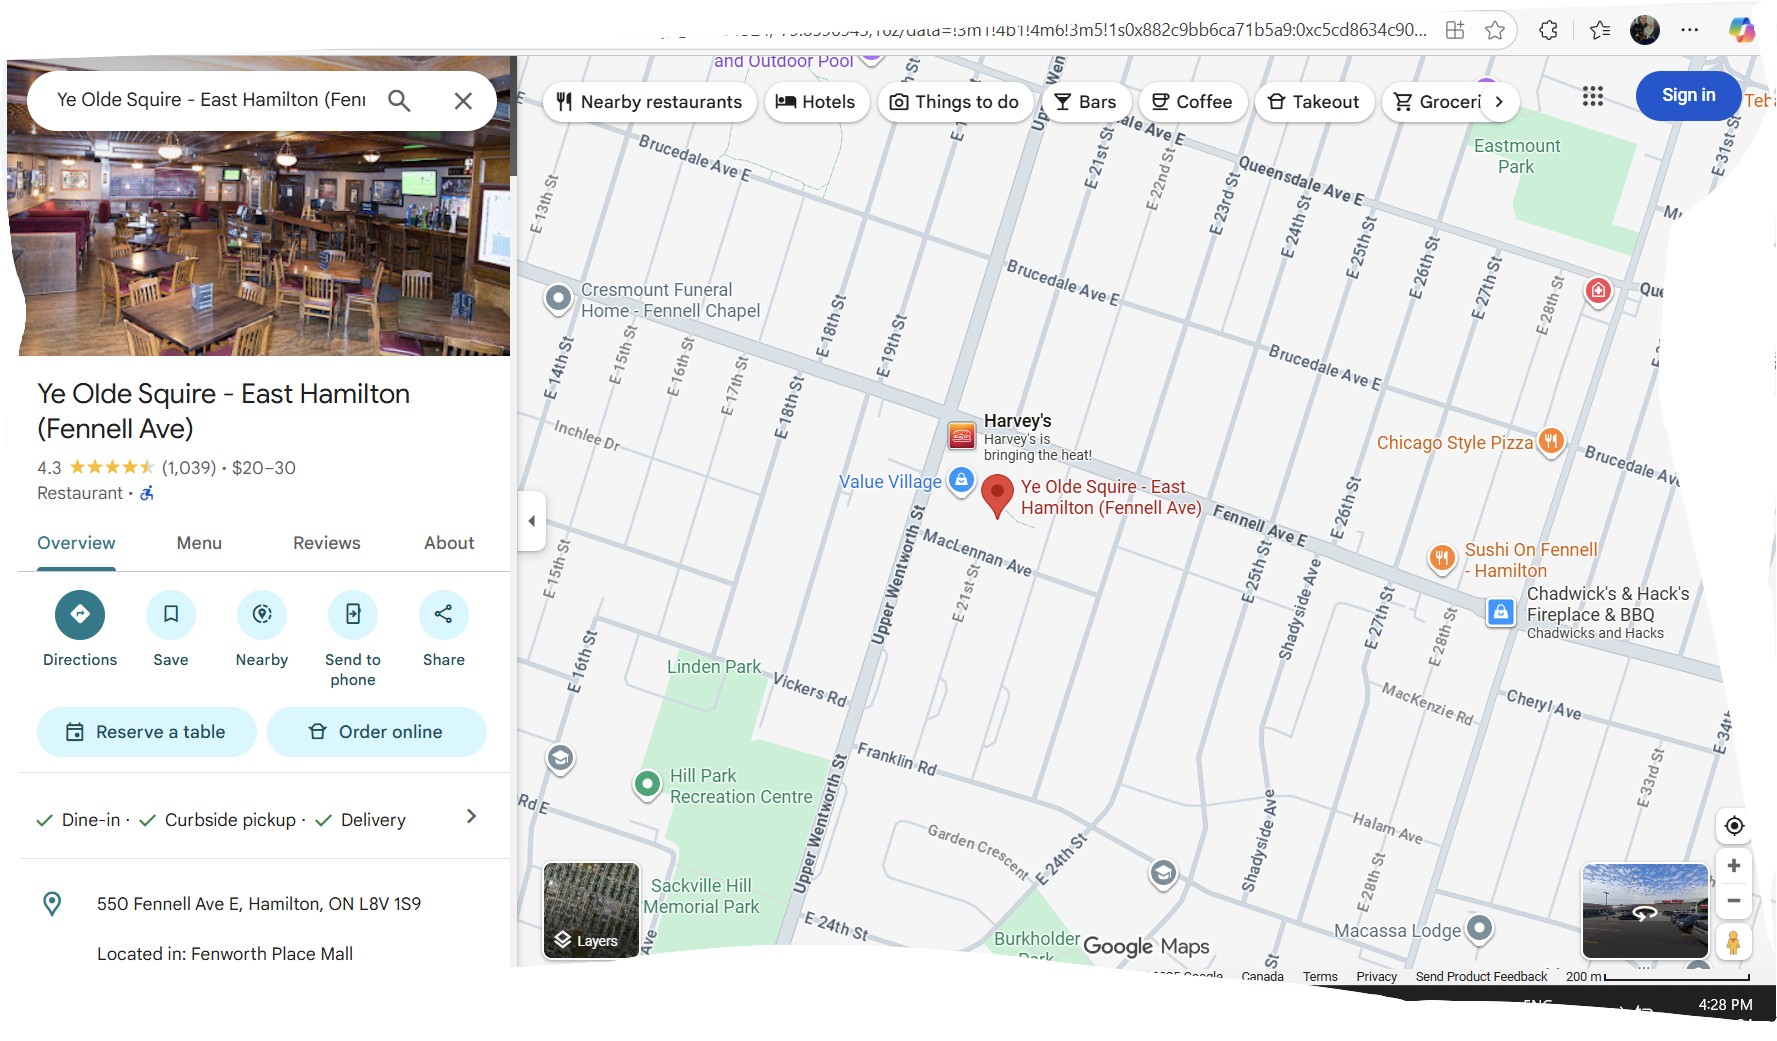Filter map by Coffee chip

(x=1192, y=102)
